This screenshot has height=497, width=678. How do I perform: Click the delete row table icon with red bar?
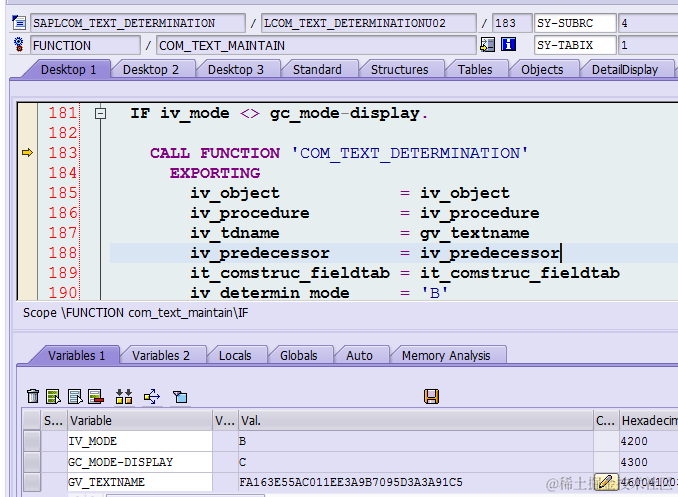tap(96, 396)
